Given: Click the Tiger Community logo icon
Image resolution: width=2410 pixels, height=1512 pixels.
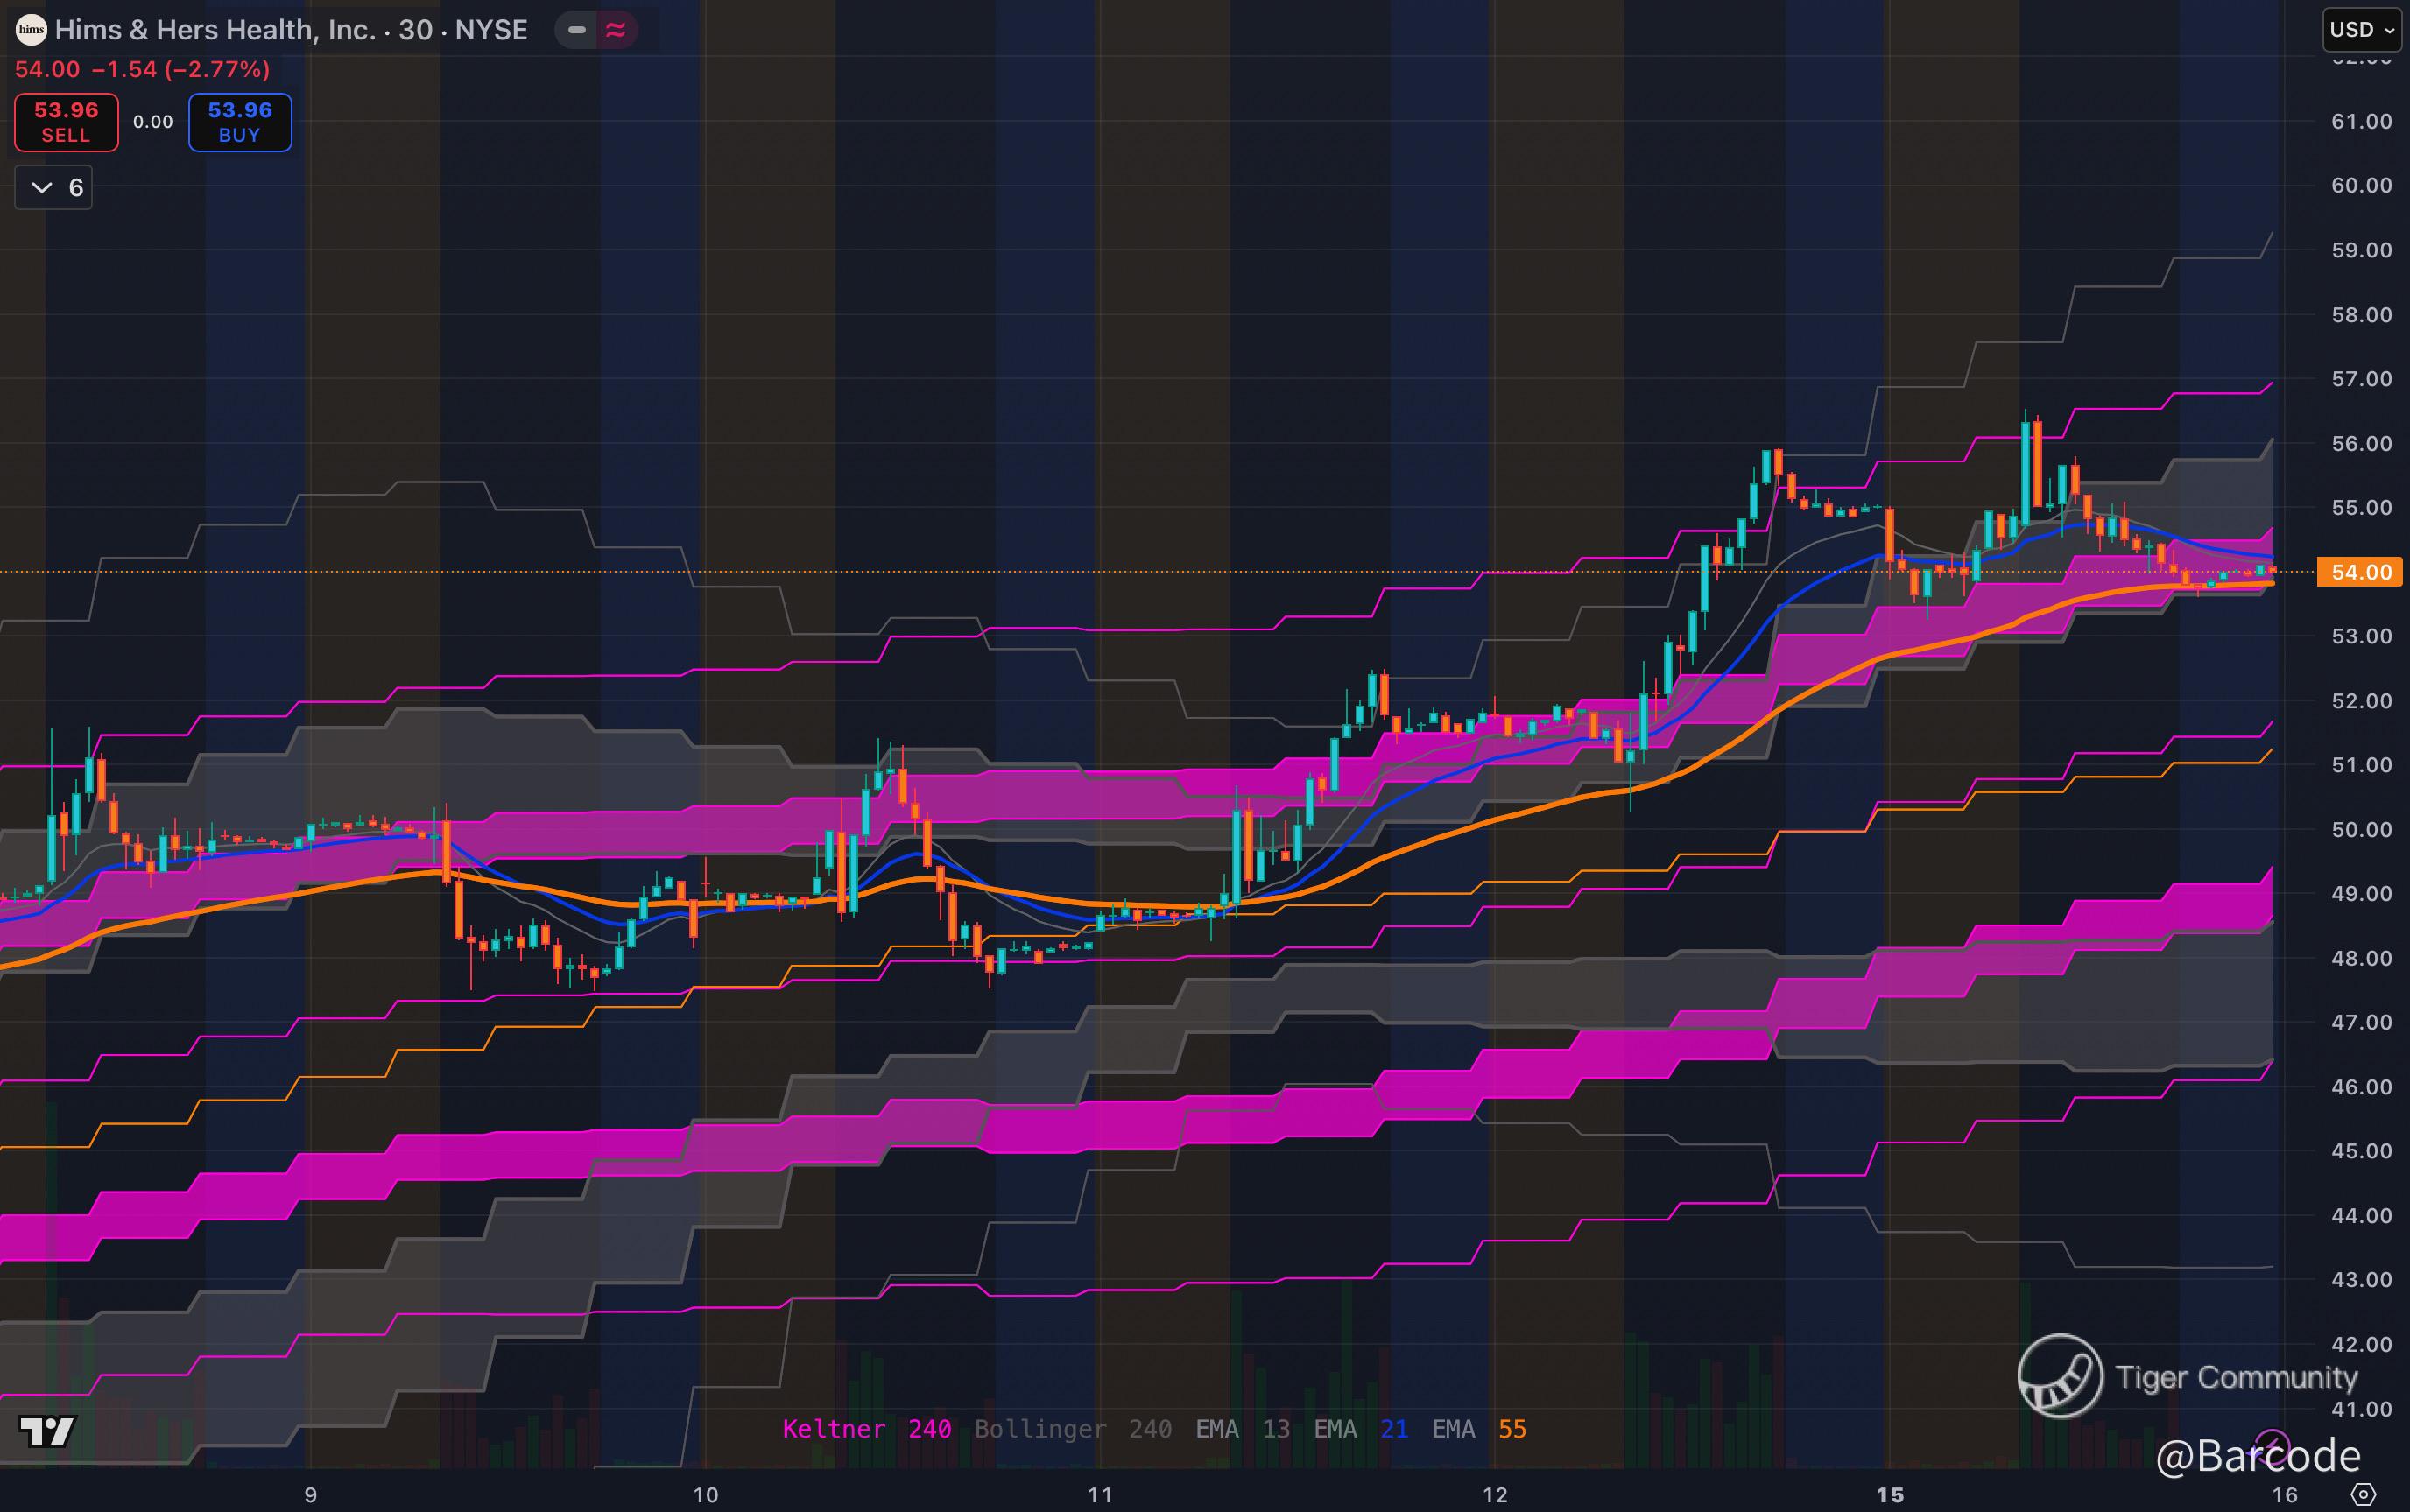Looking at the screenshot, I should click(2059, 1376).
